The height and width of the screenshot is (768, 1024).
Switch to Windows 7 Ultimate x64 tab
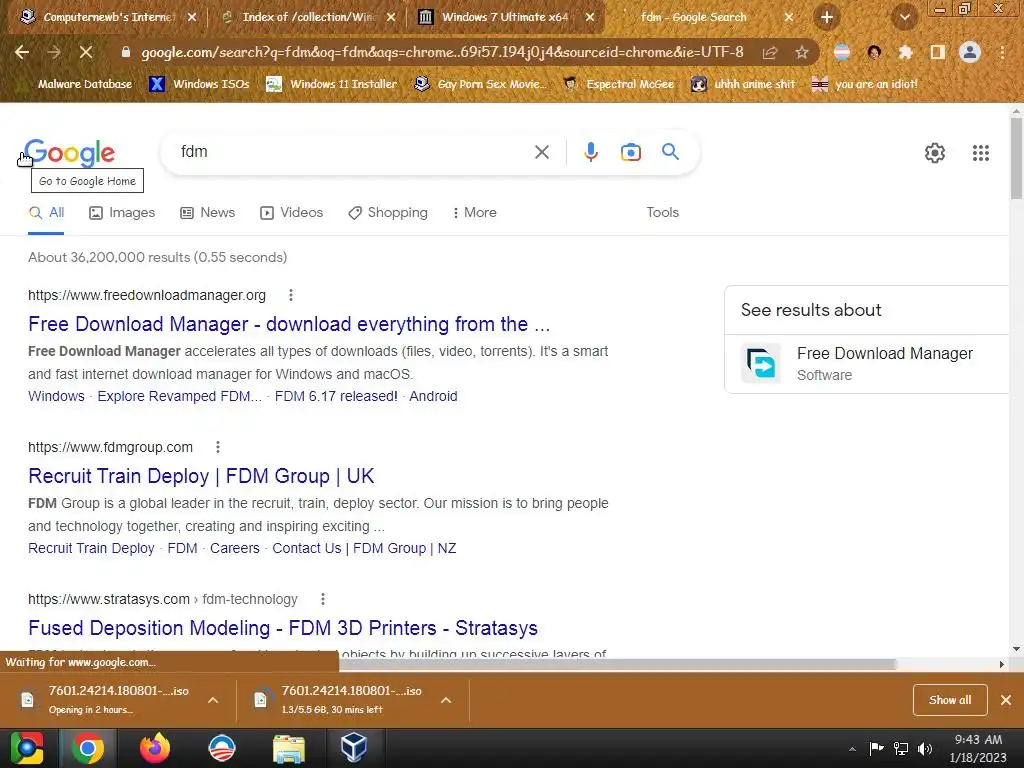(x=506, y=18)
